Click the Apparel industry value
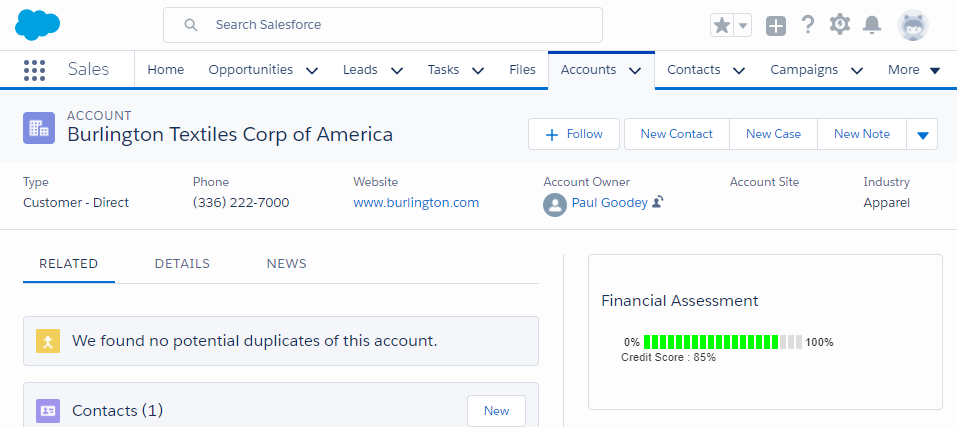Image resolution: width=957 pixels, height=427 pixels. pos(886,203)
